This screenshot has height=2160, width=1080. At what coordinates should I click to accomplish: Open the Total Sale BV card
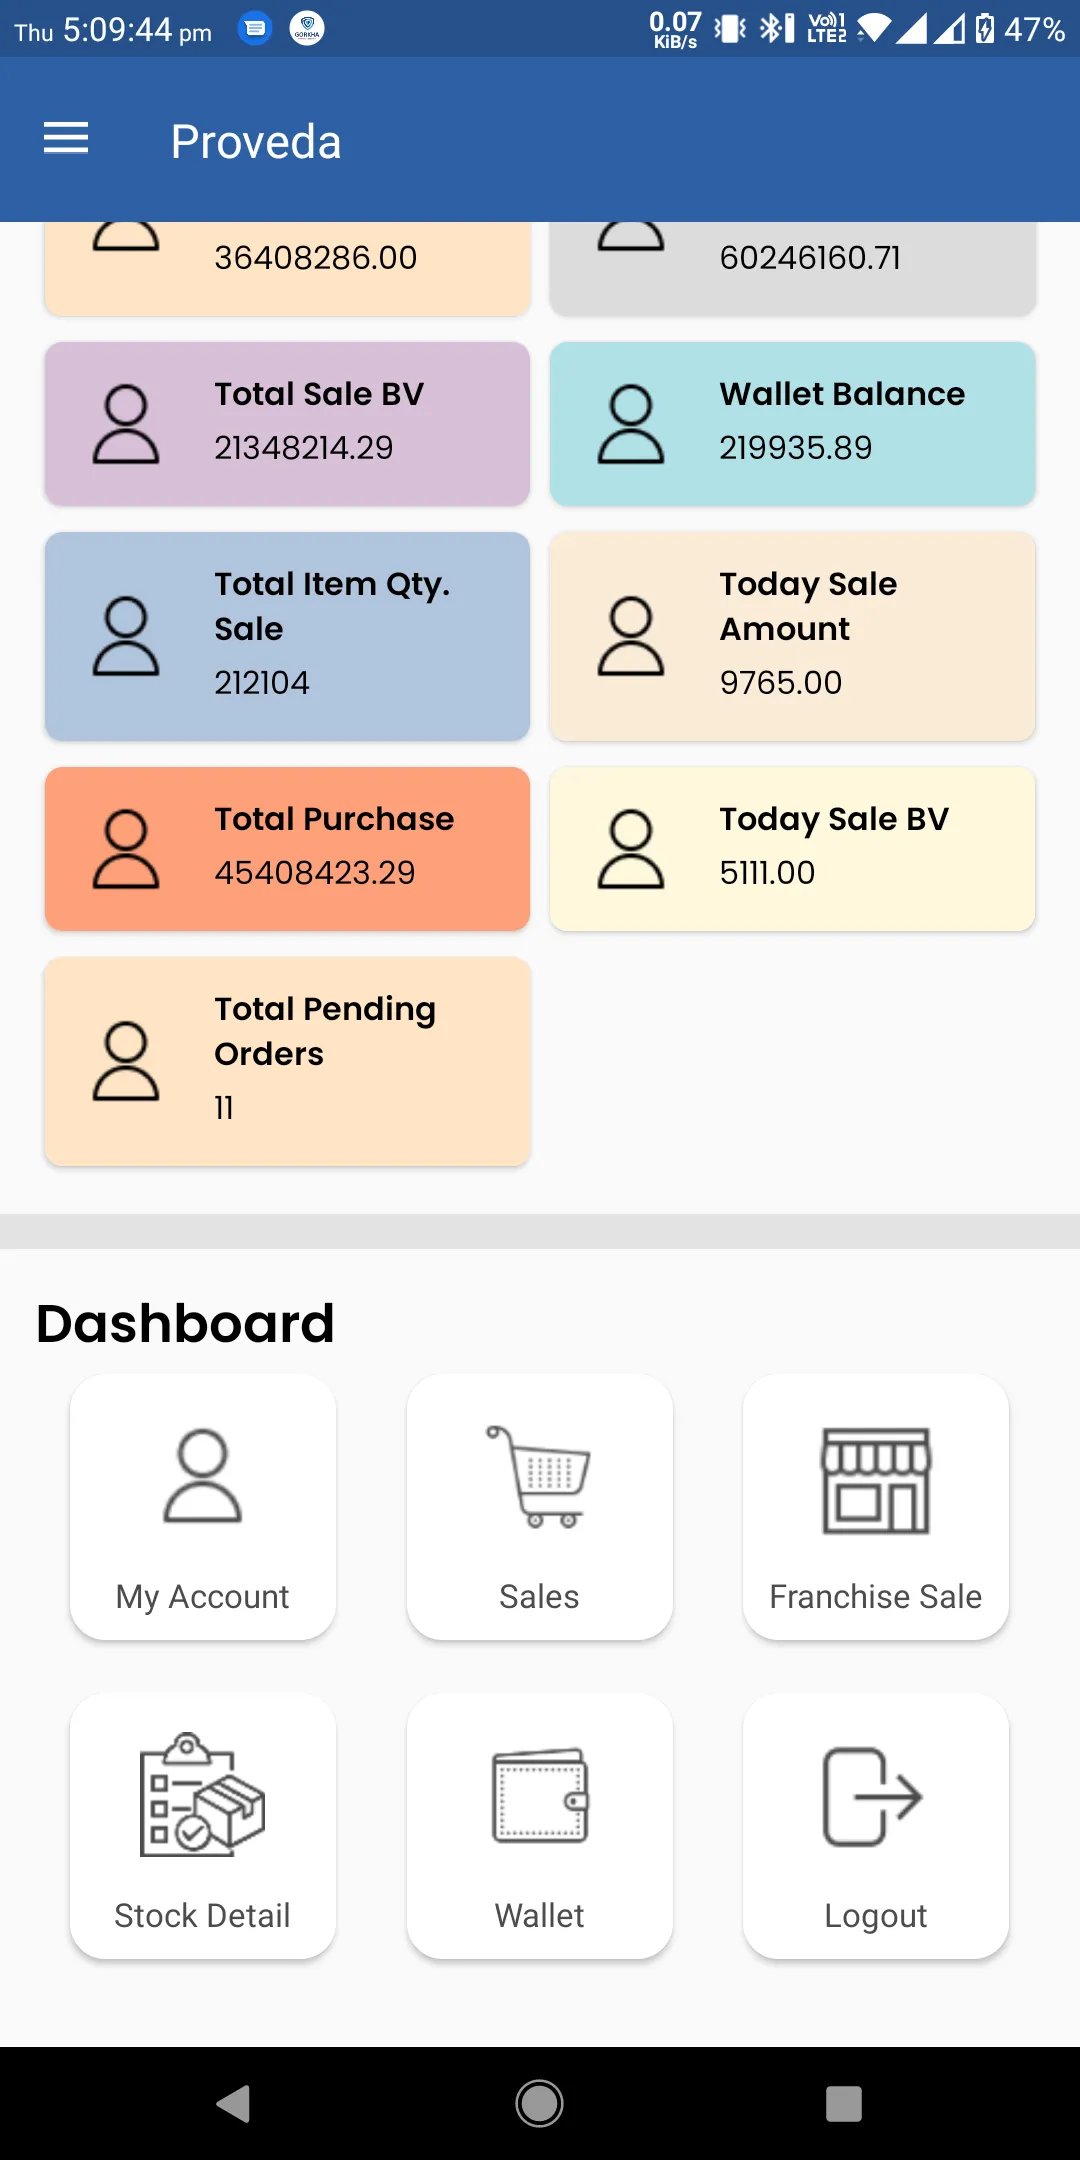[287, 424]
